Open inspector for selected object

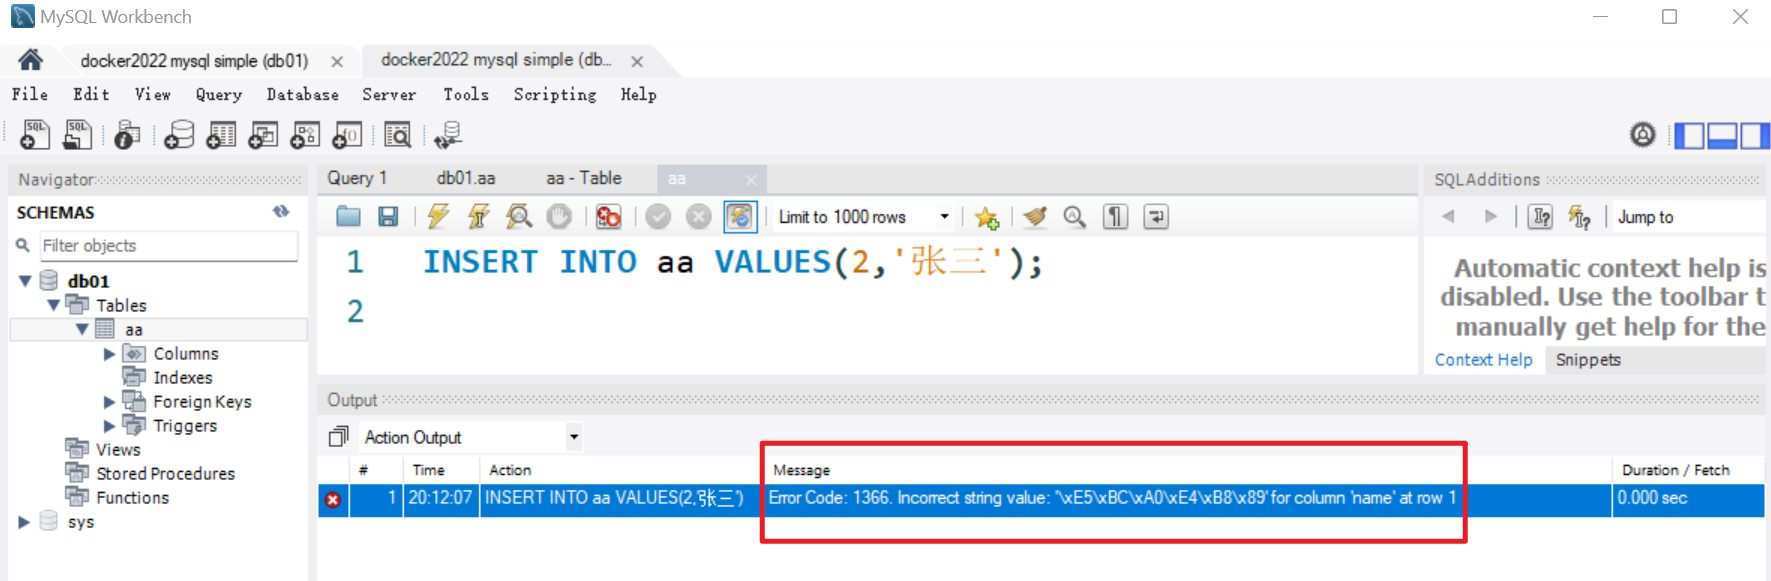(127, 134)
